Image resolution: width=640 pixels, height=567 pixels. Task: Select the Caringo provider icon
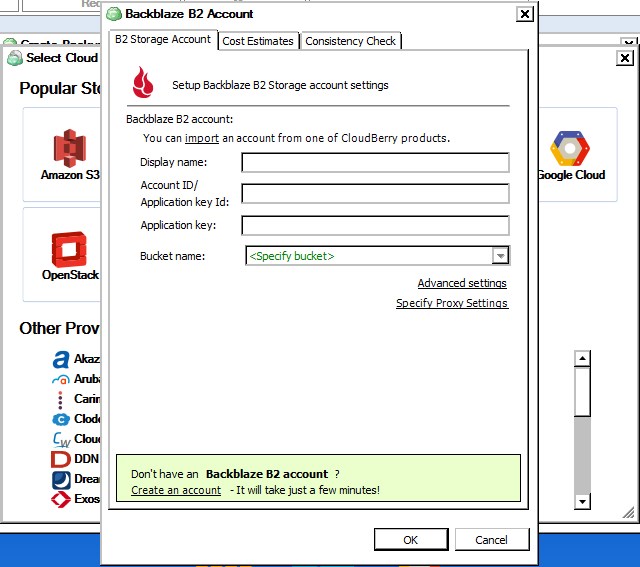[x=60, y=400]
